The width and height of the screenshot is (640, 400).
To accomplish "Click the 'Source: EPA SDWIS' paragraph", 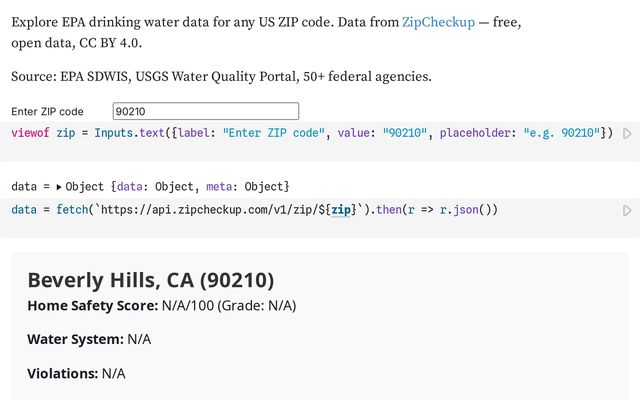I will coord(221,77).
